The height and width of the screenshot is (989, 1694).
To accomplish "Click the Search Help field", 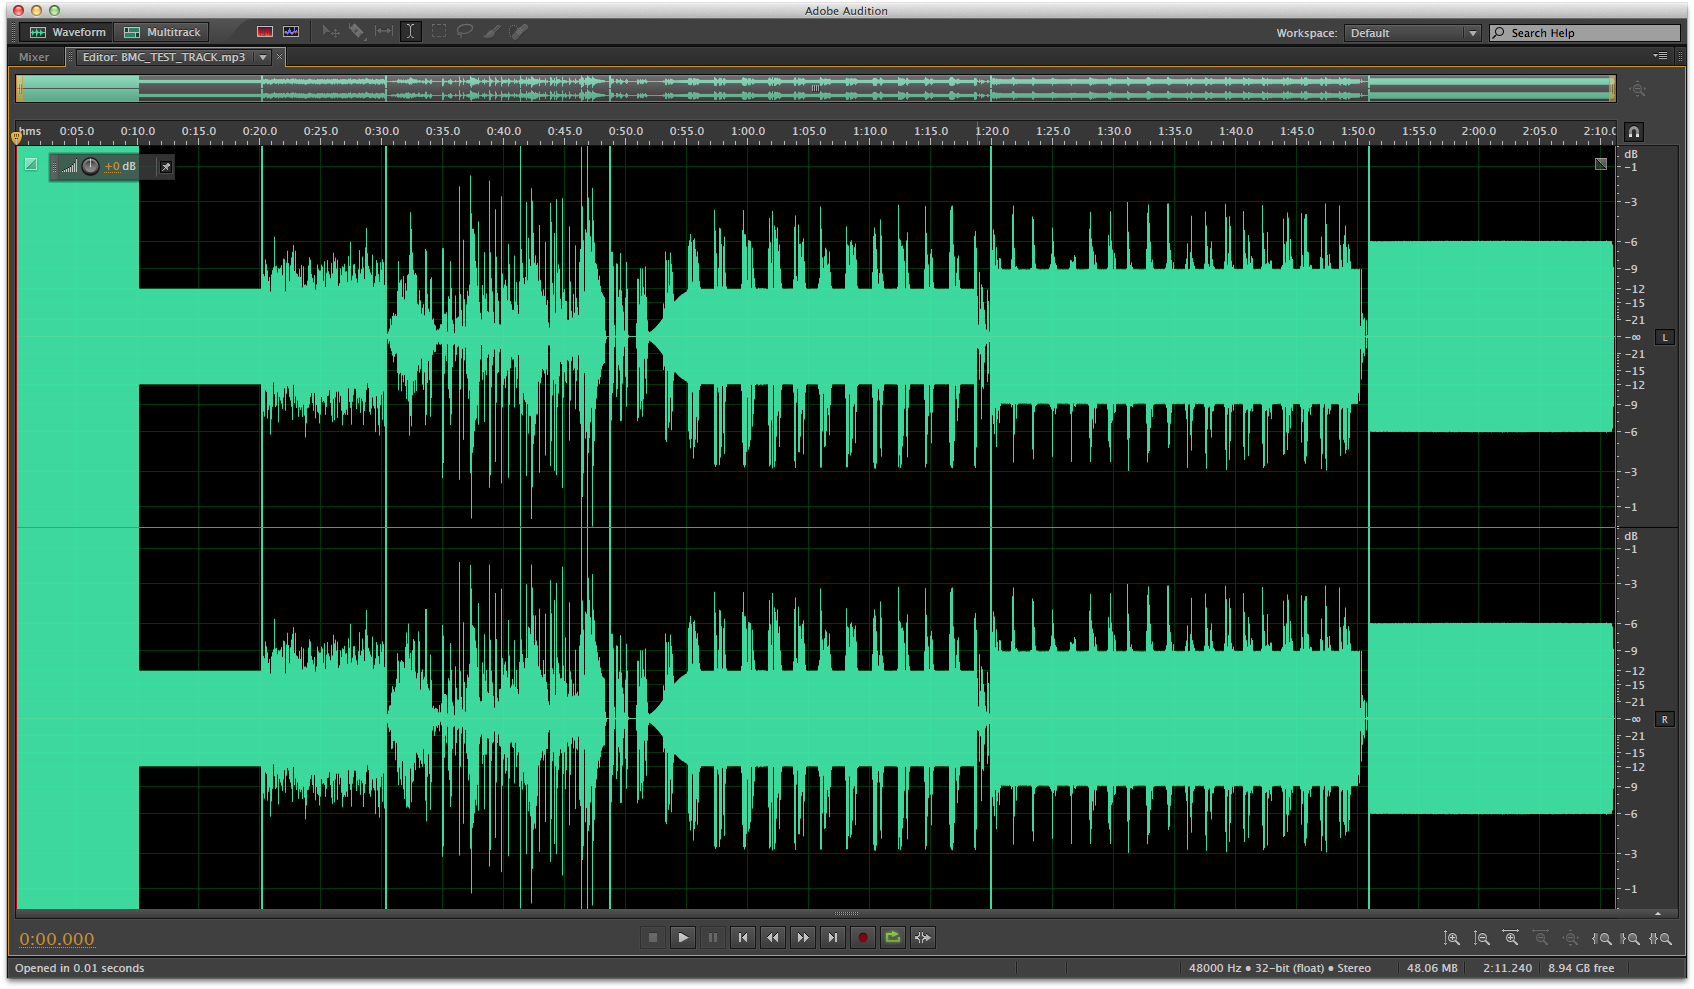I will [1585, 33].
